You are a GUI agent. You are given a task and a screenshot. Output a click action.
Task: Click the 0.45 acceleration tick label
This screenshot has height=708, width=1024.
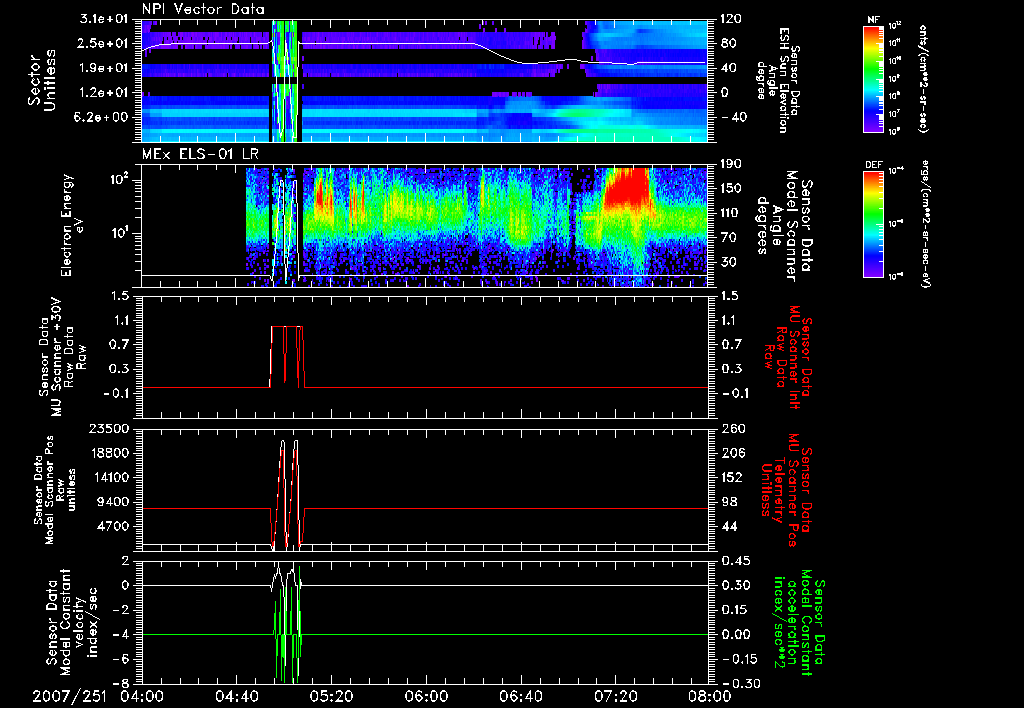(734, 561)
